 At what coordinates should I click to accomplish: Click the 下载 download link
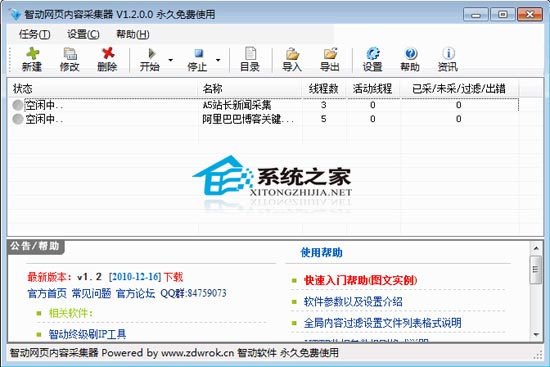click(173, 277)
